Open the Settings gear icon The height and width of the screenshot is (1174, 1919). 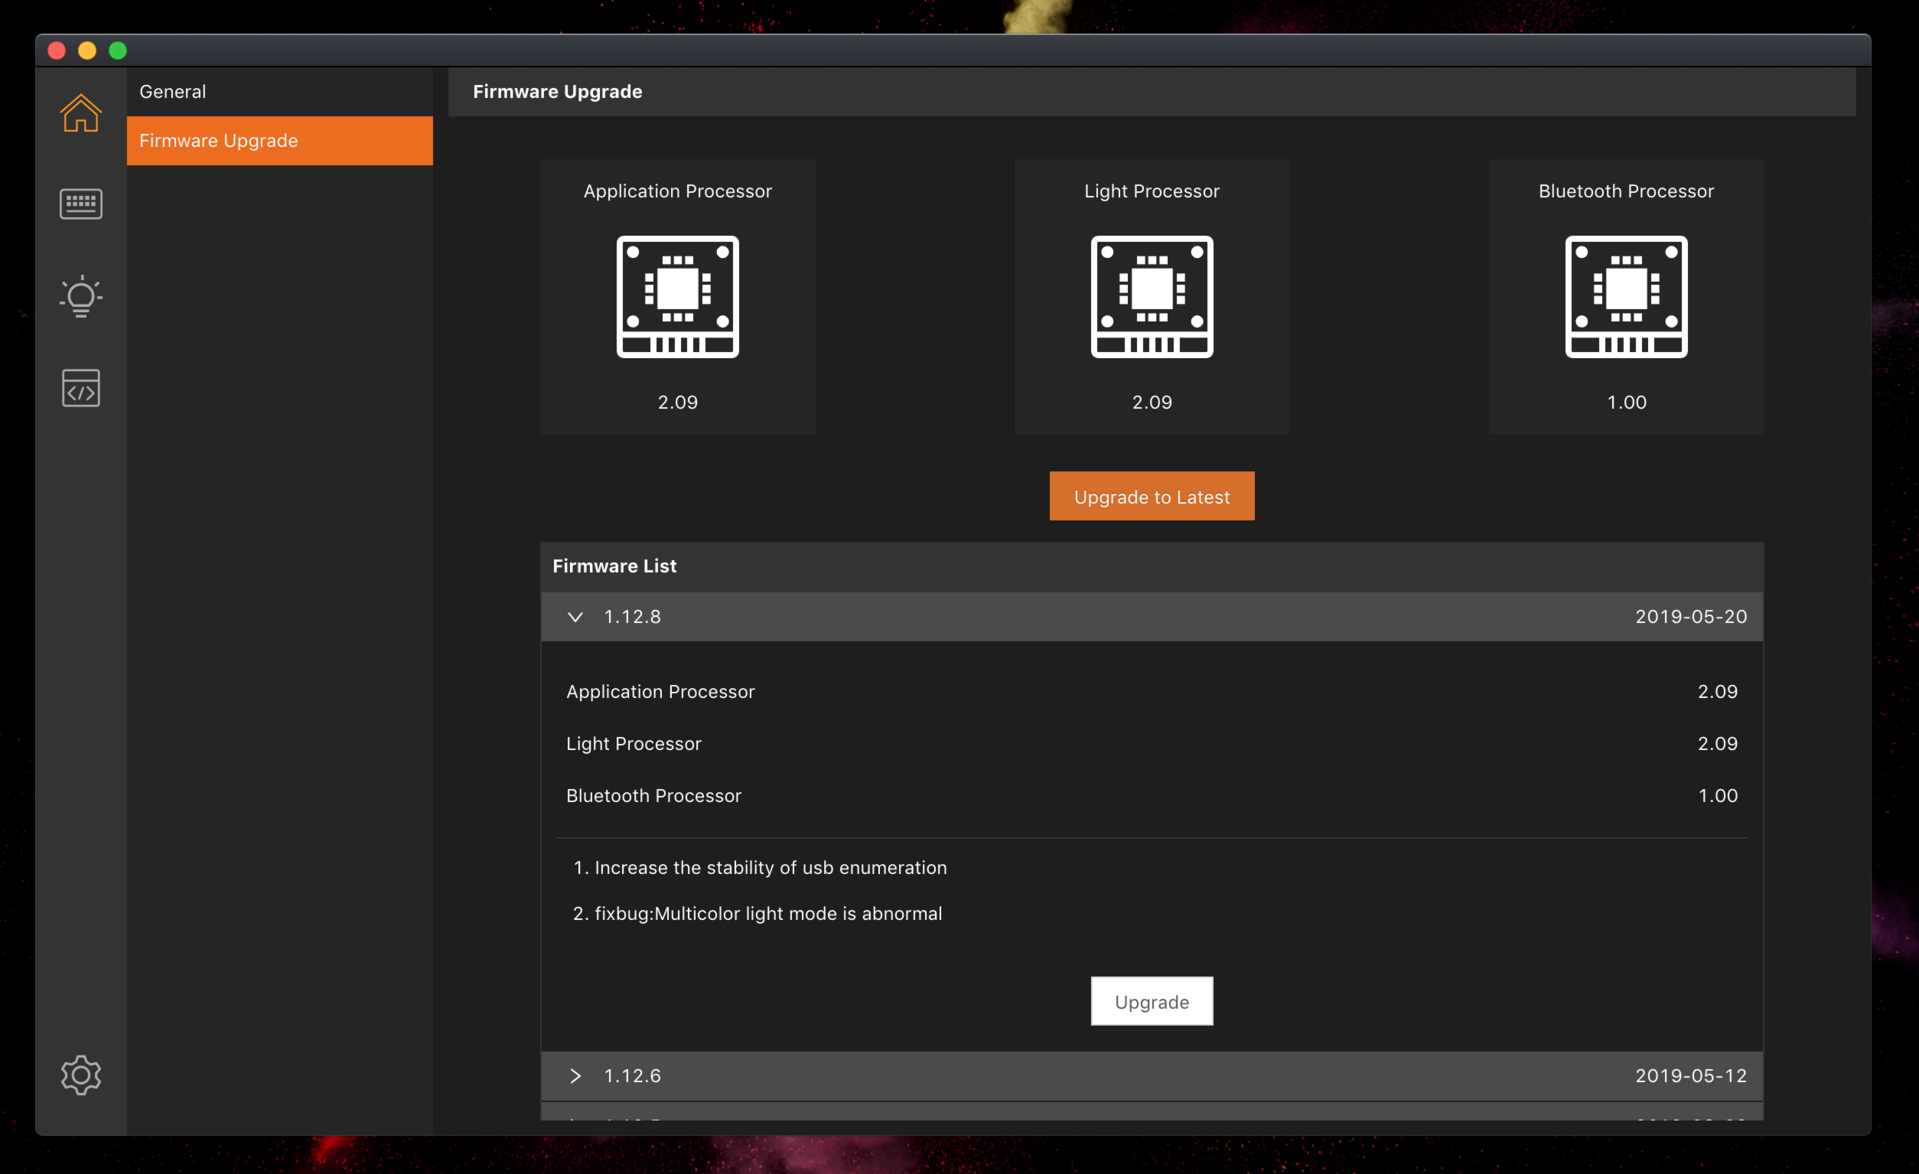pos(81,1075)
